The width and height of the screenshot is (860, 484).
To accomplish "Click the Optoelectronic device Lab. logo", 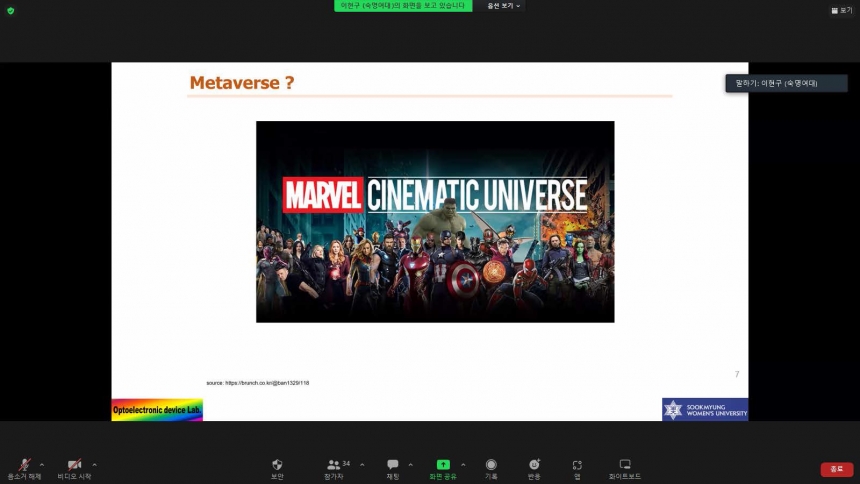I will tap(157, 409).
